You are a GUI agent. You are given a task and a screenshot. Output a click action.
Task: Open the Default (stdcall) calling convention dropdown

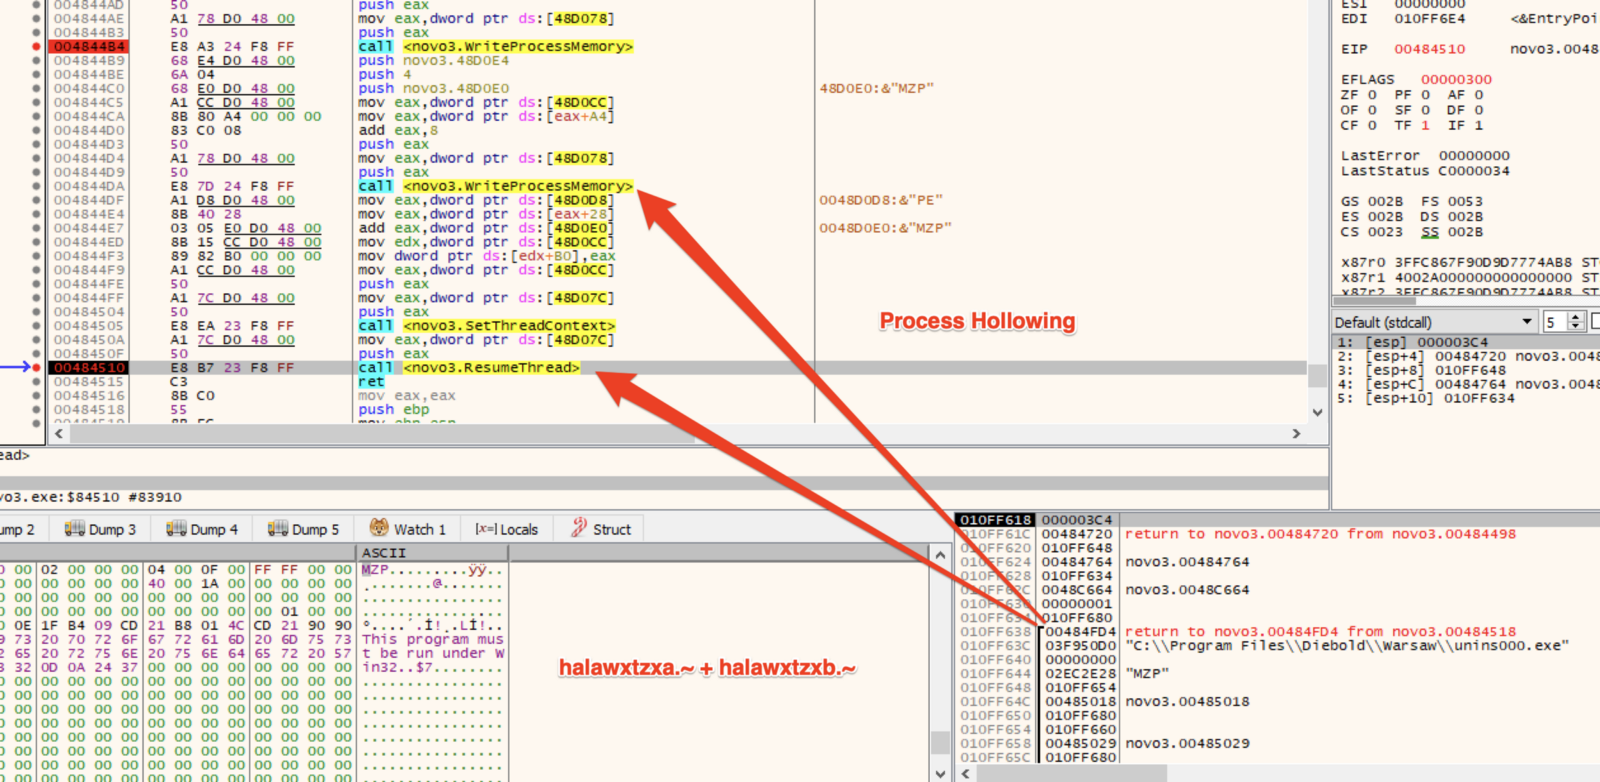[x=1435, y=322]
